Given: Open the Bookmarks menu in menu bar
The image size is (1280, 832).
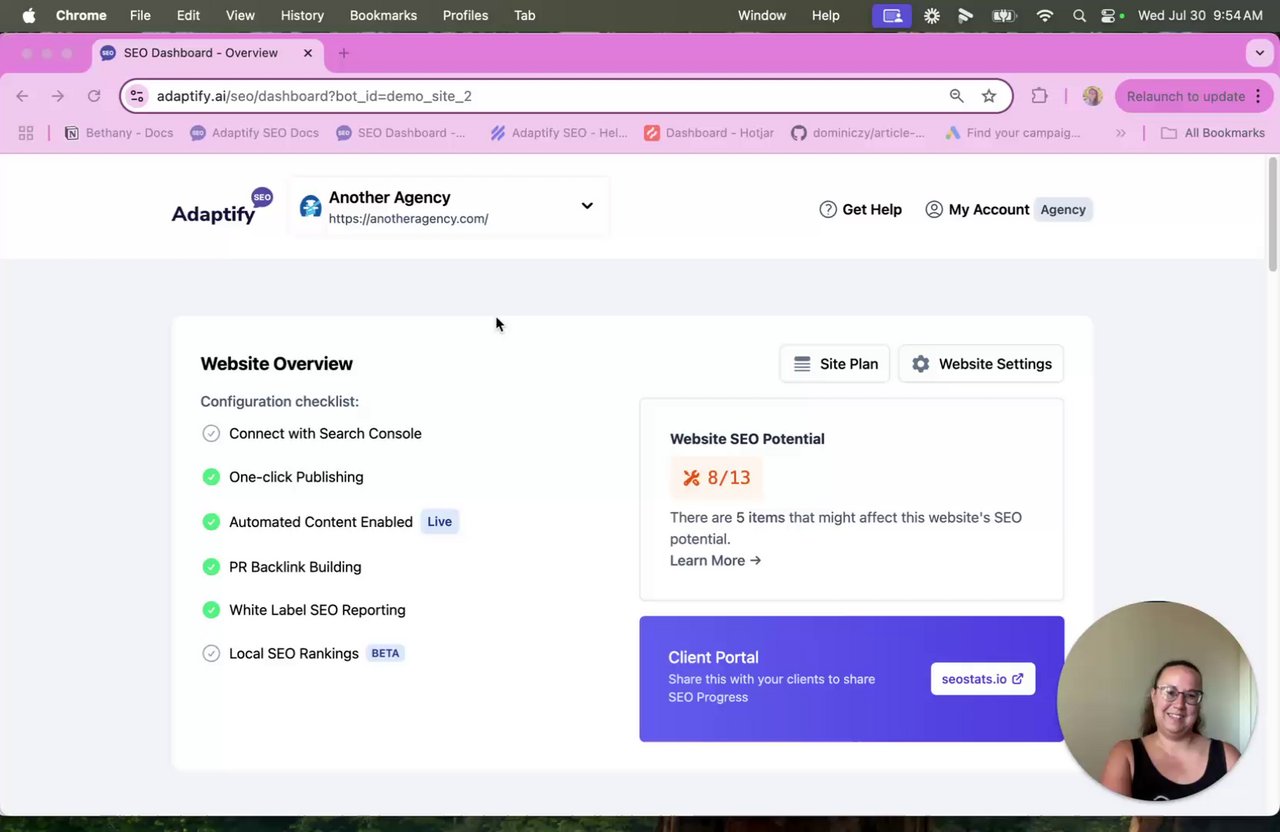Looking at the screenshot, I should (x=383, y=15).
